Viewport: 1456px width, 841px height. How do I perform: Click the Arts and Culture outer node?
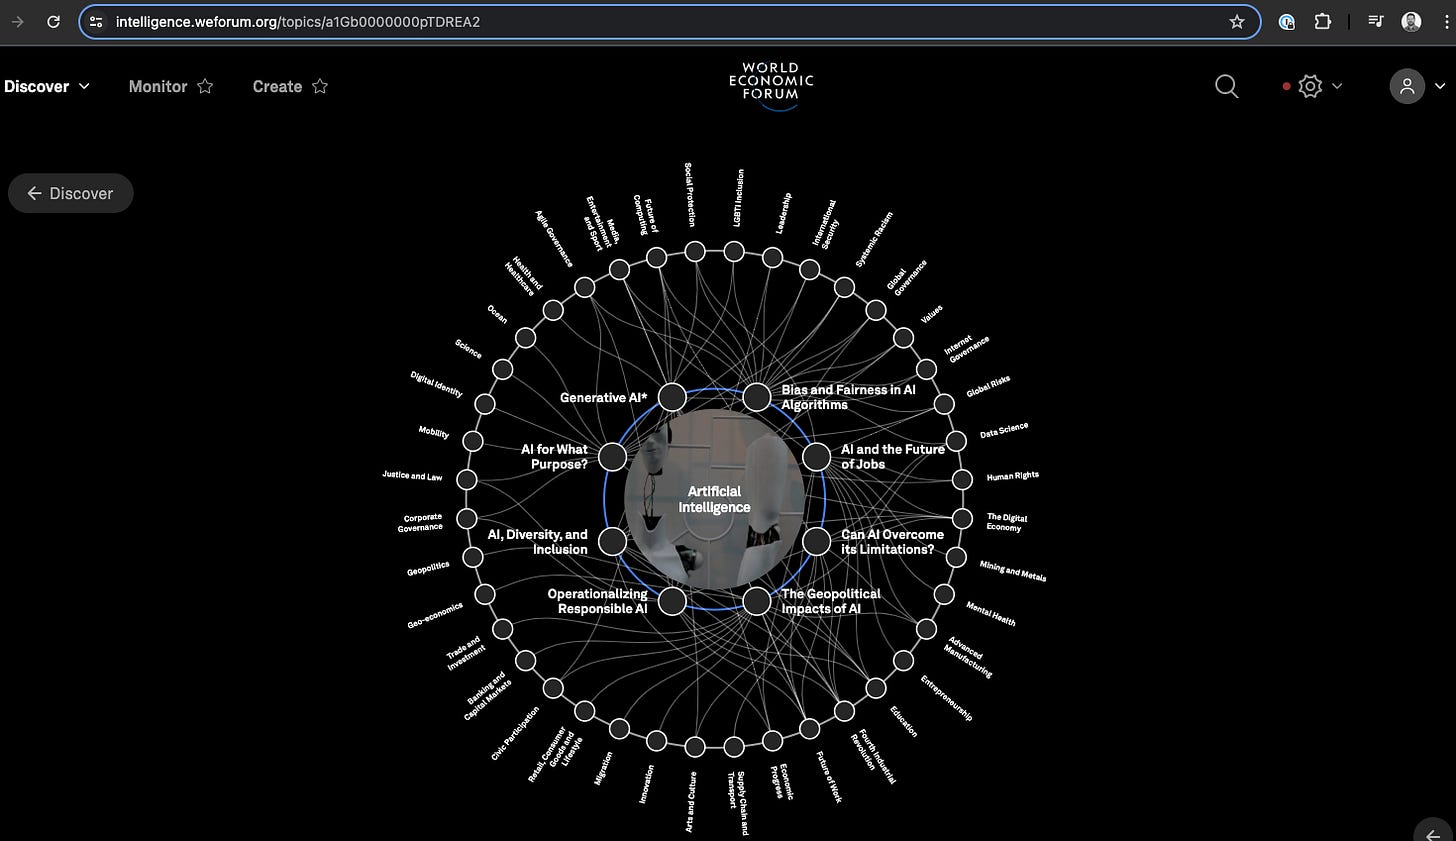(695, 747)
